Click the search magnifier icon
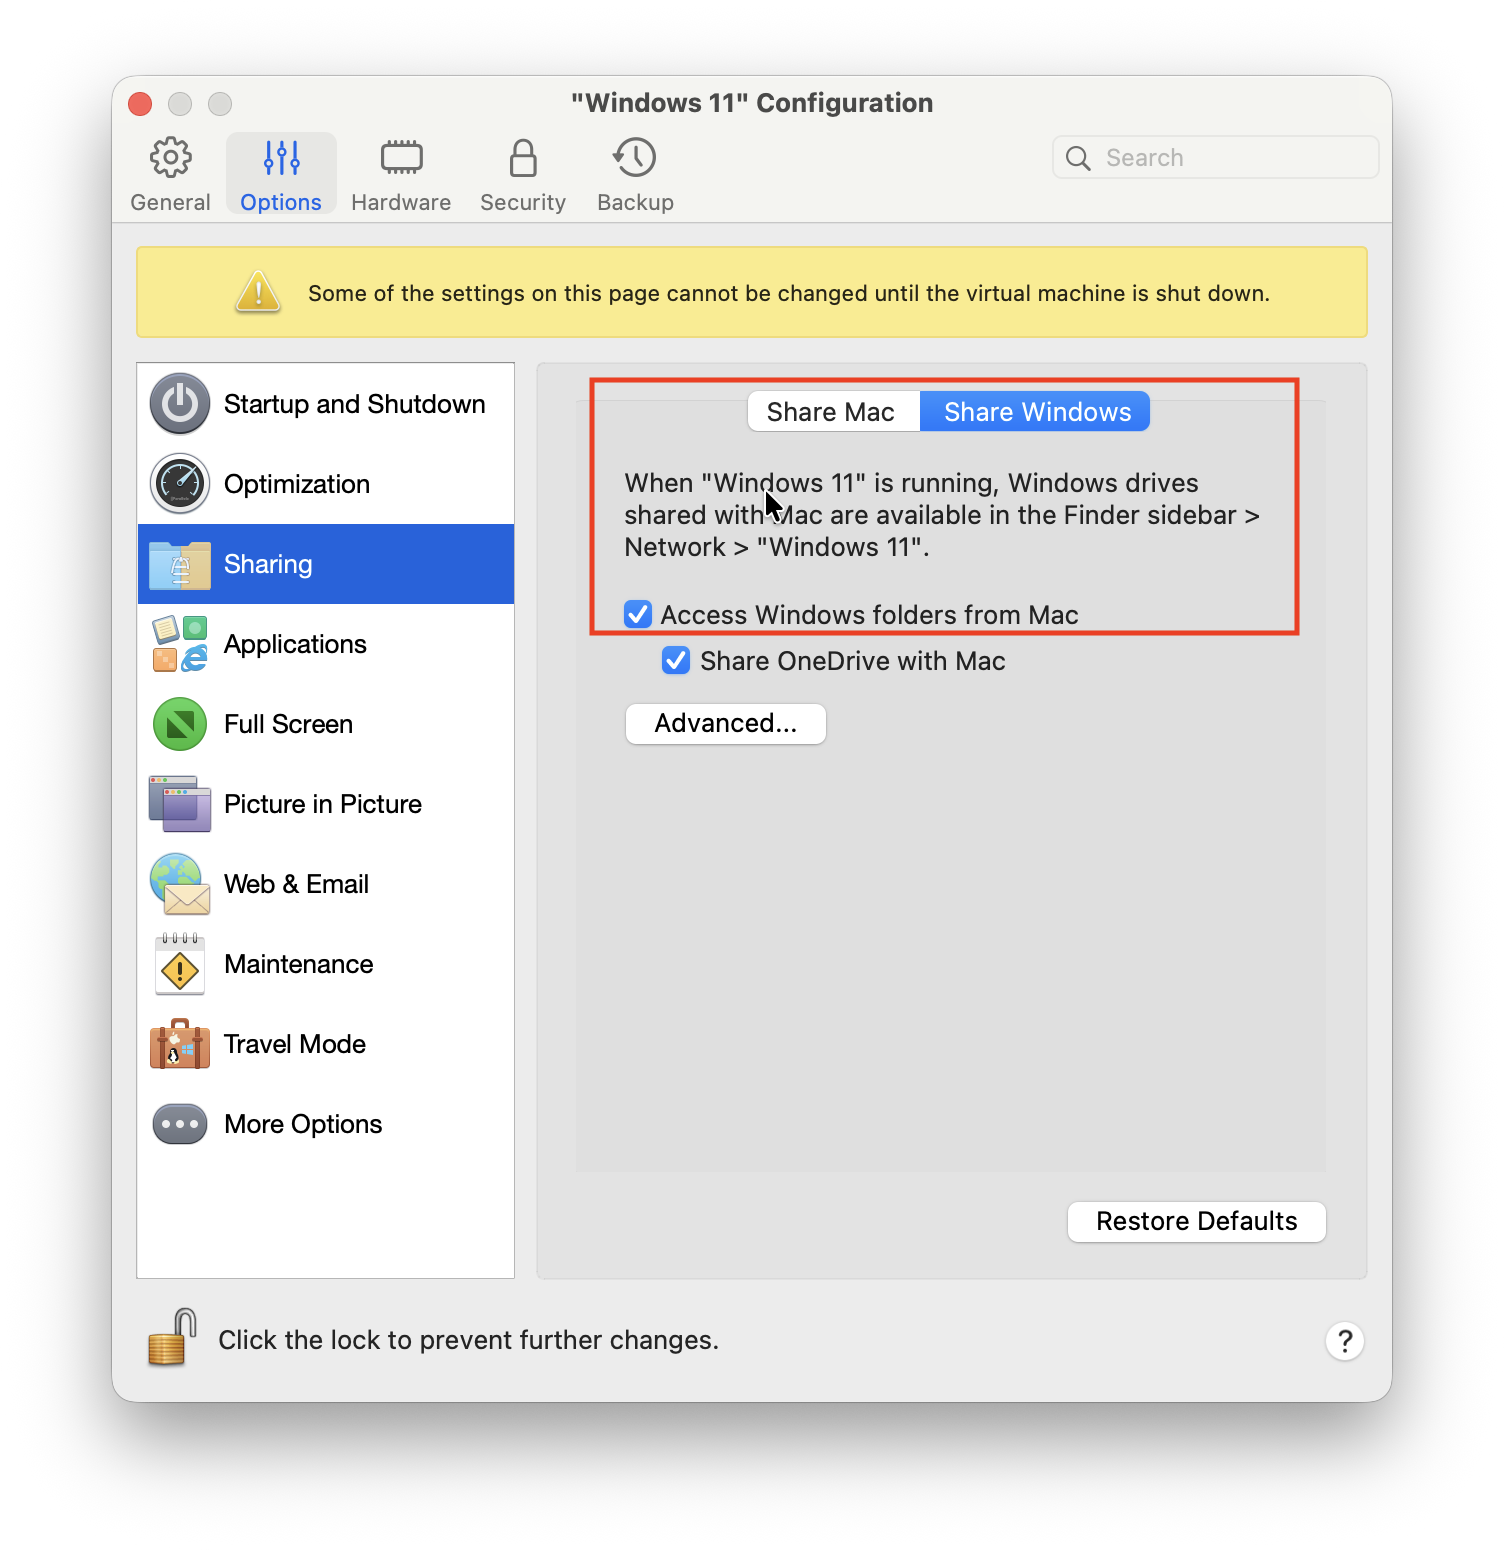 (x=1078, y=158)
